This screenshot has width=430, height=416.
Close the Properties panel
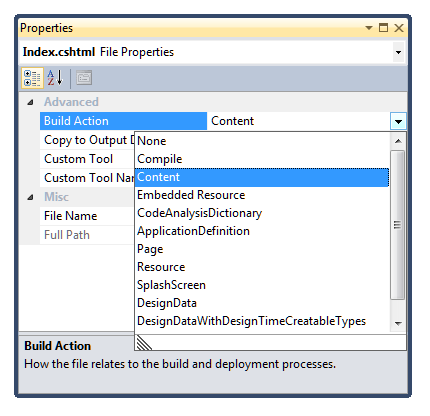(x=399, y=28)
